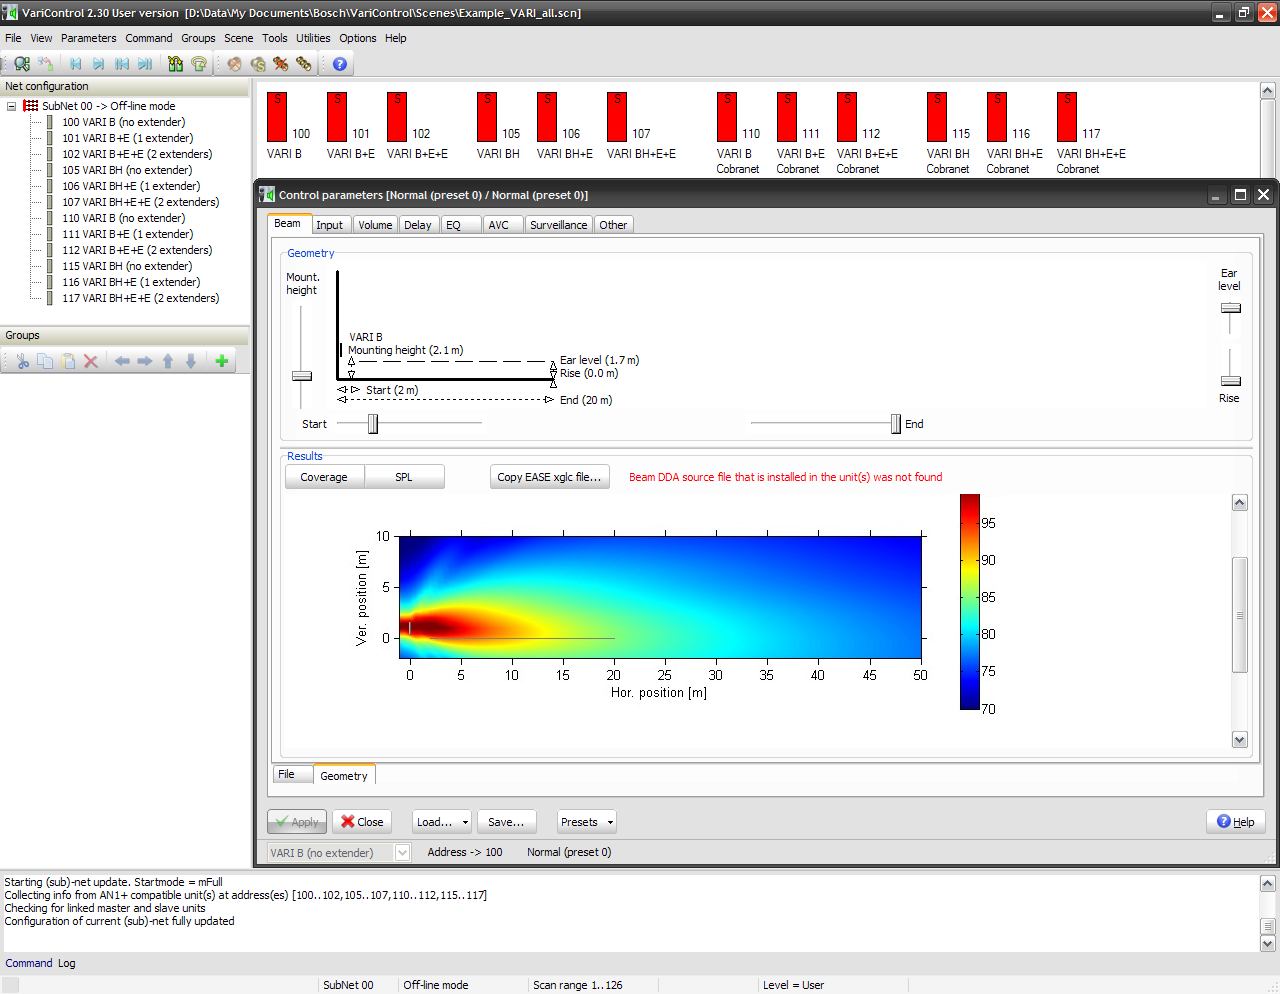The width and height of the screenshot is (1280, 994).
Task: Click the Save... button
Action: pos(506,822)
